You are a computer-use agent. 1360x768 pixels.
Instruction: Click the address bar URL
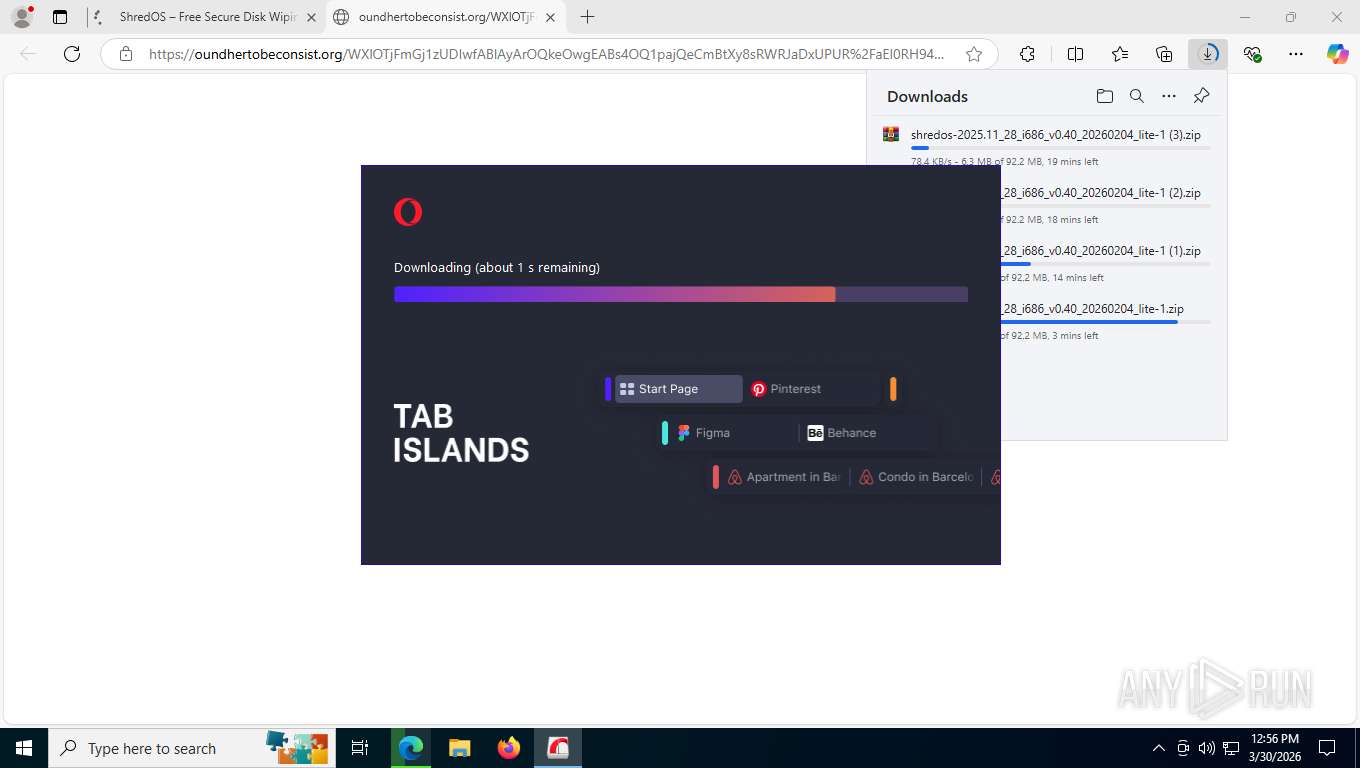pyautogui.click(x=546, y=54)
